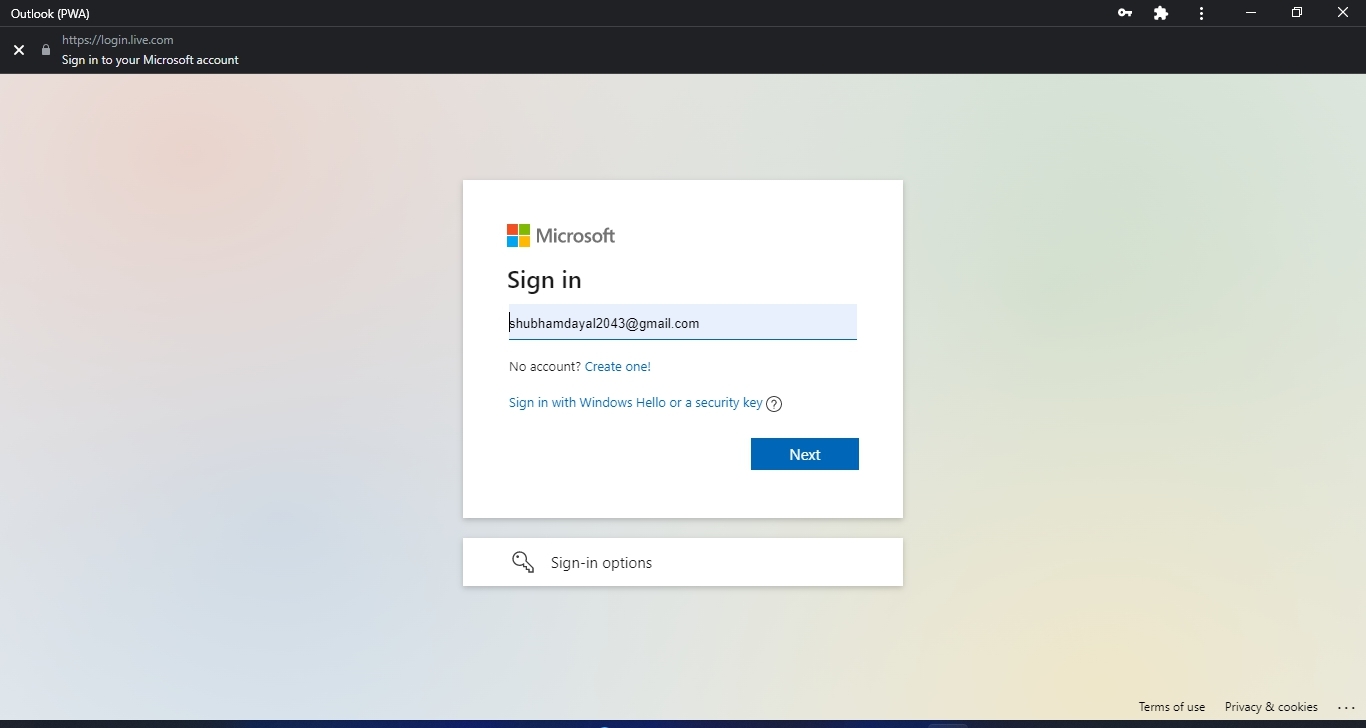Close the Outlook PWA window
The height and width of the screenshot is (728, 1366).
pos(1343,13)
